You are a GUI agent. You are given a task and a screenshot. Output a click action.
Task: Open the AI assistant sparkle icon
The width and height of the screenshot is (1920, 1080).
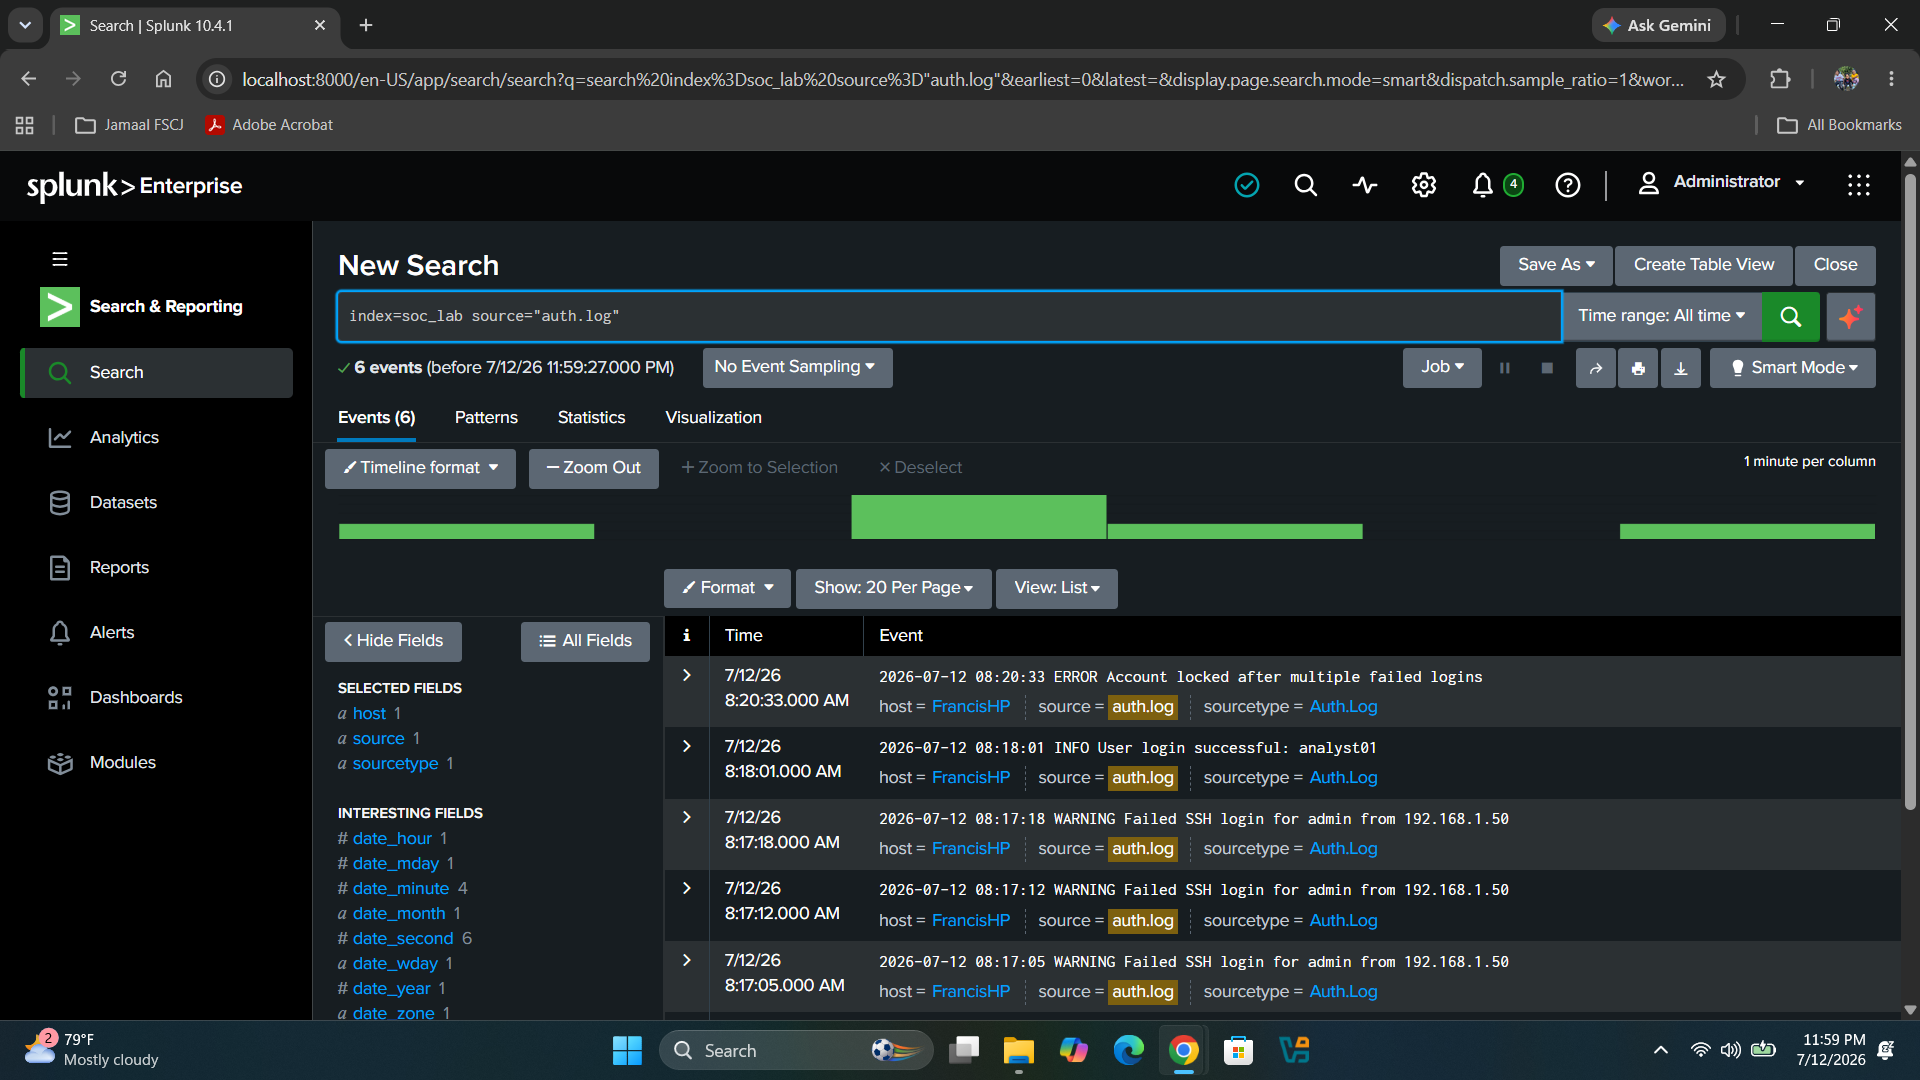tap(1850, 316)
